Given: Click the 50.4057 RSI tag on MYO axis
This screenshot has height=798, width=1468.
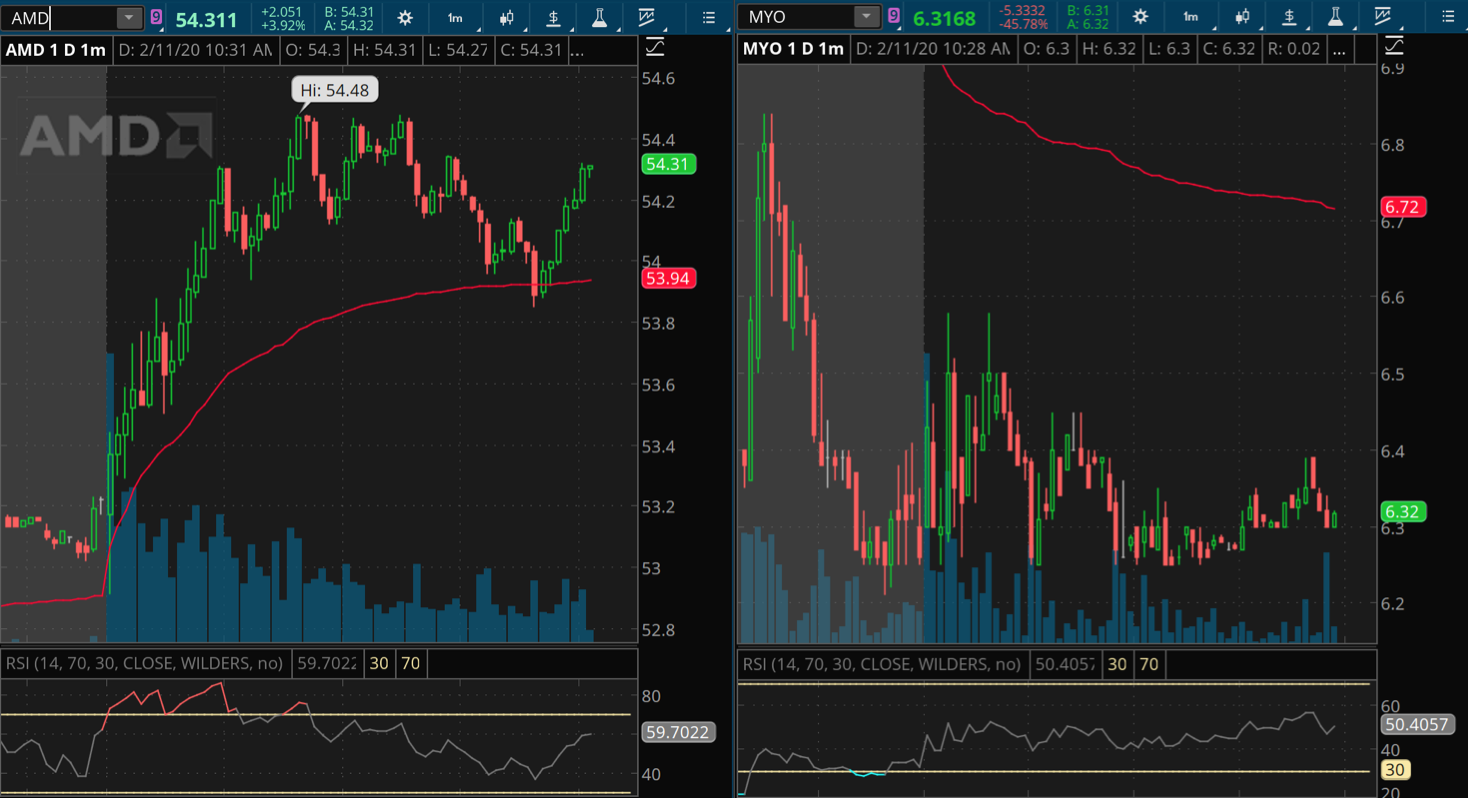Looking at the screenshot, I should click(x=1415, y=724).
